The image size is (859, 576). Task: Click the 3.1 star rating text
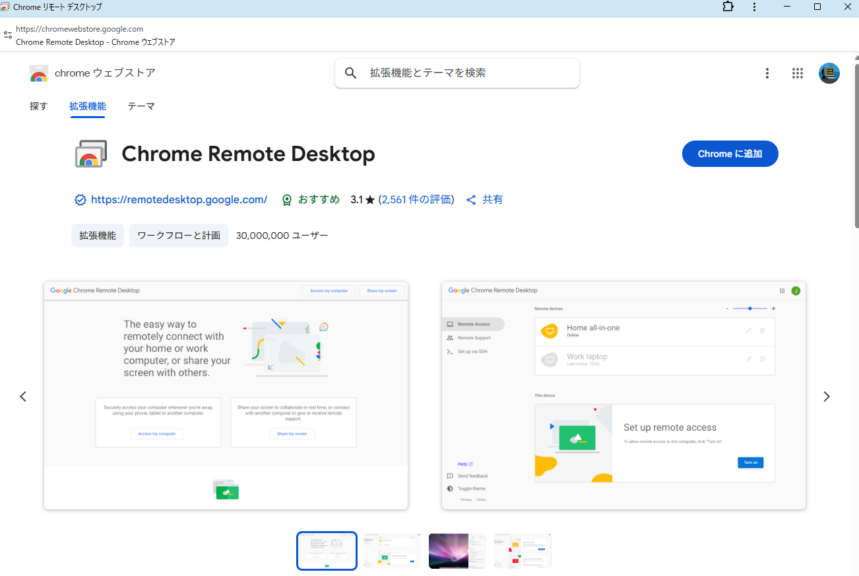(363, 200)
